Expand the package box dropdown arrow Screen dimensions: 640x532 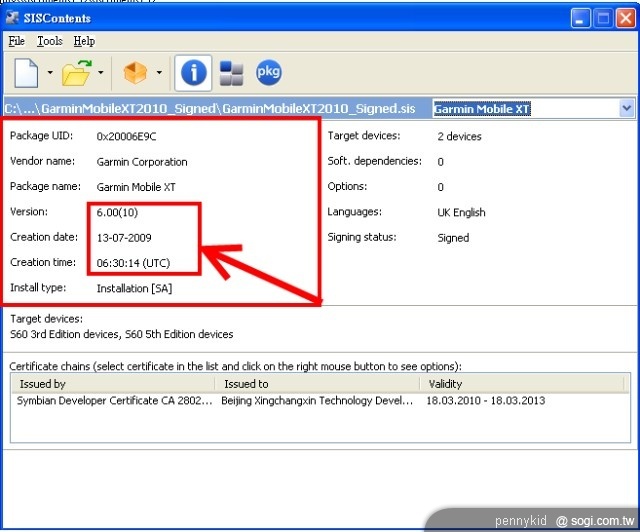pyautogui.click(x=159, y=73)
